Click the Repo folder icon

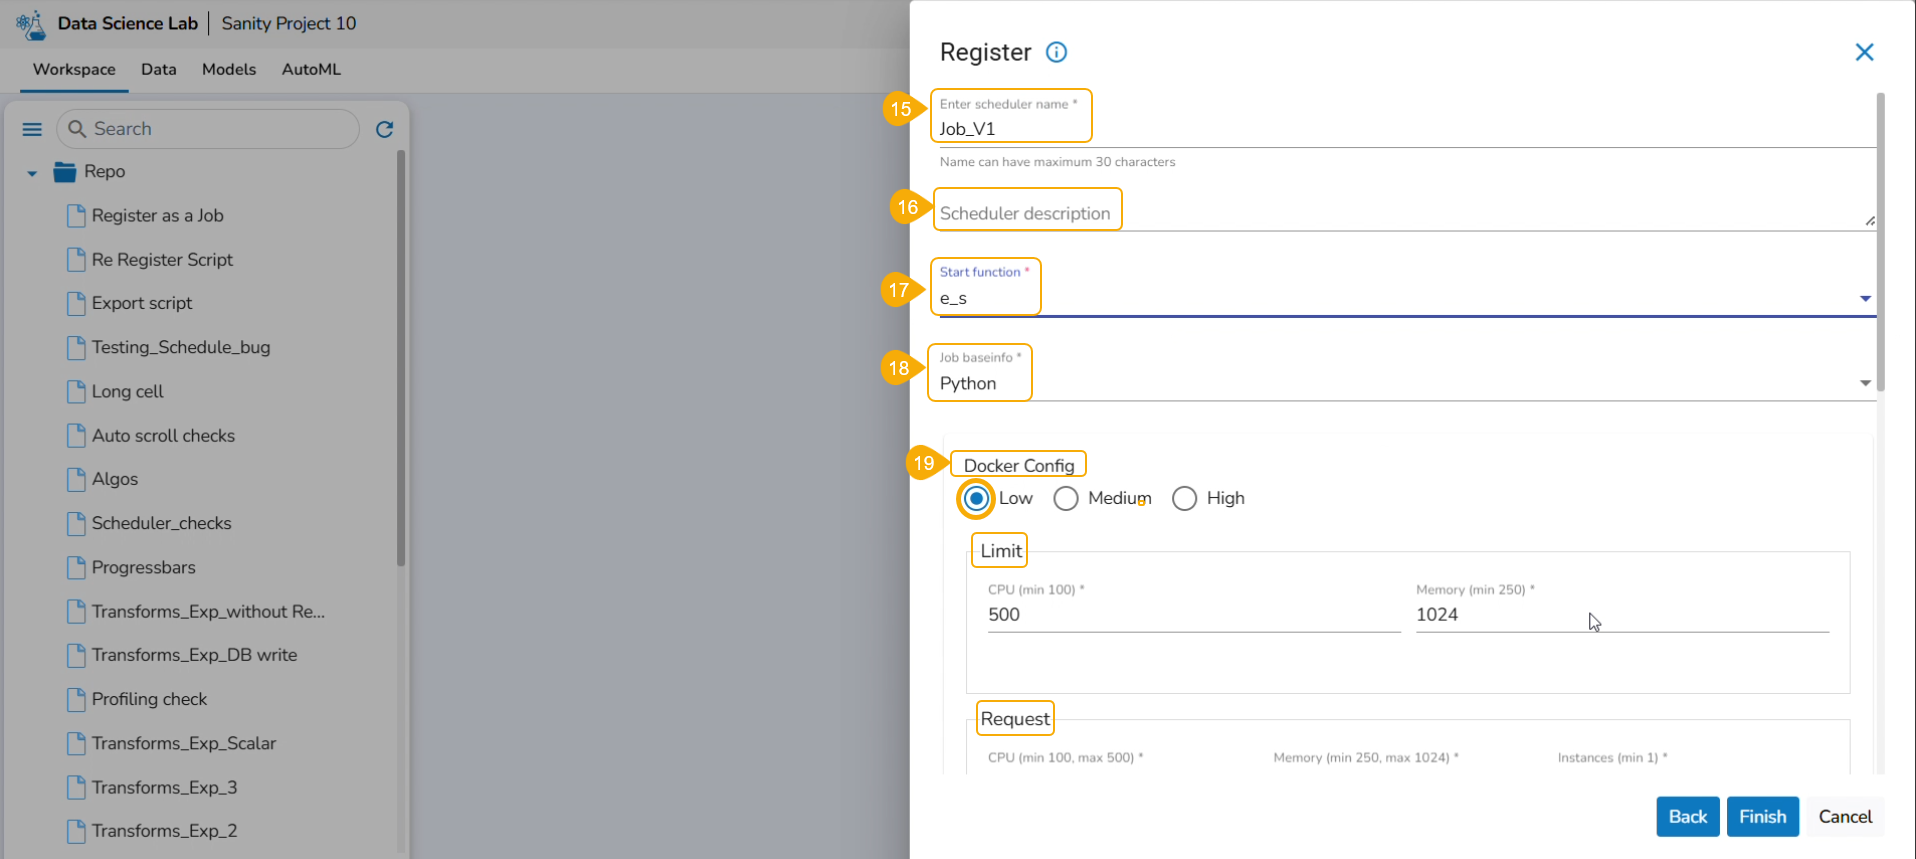click(x=65, y=172)
